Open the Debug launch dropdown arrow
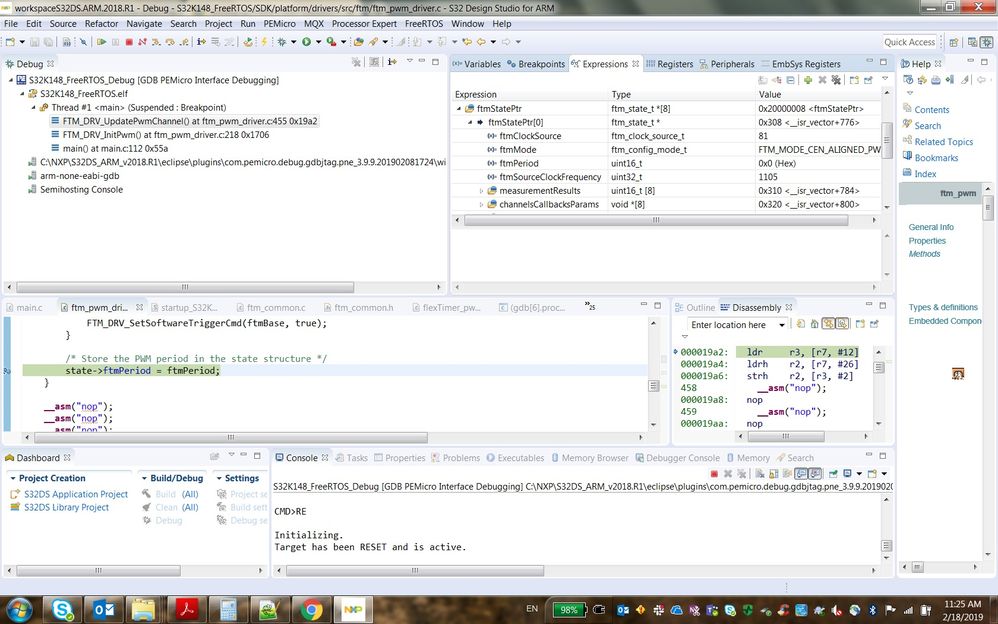This screenshot has width=998, height=624. coord(293,42)
